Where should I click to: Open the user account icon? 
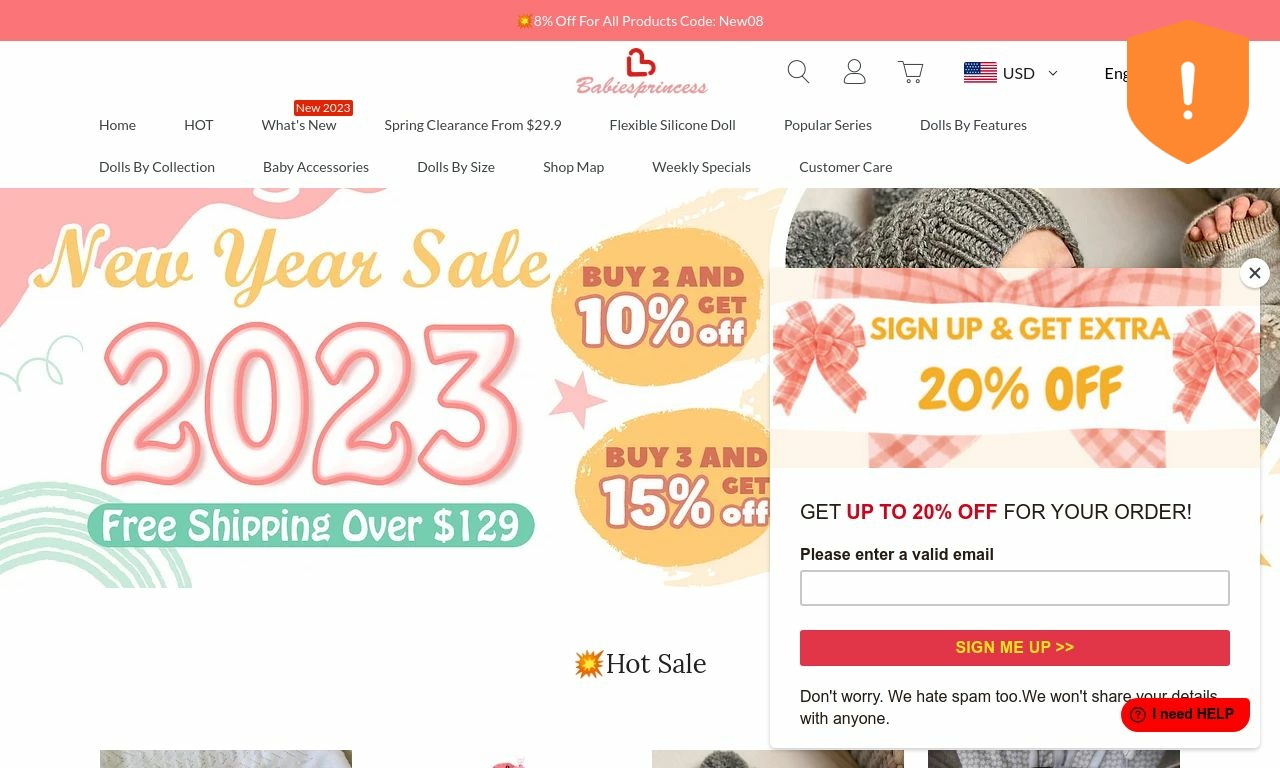pos(854,72)
